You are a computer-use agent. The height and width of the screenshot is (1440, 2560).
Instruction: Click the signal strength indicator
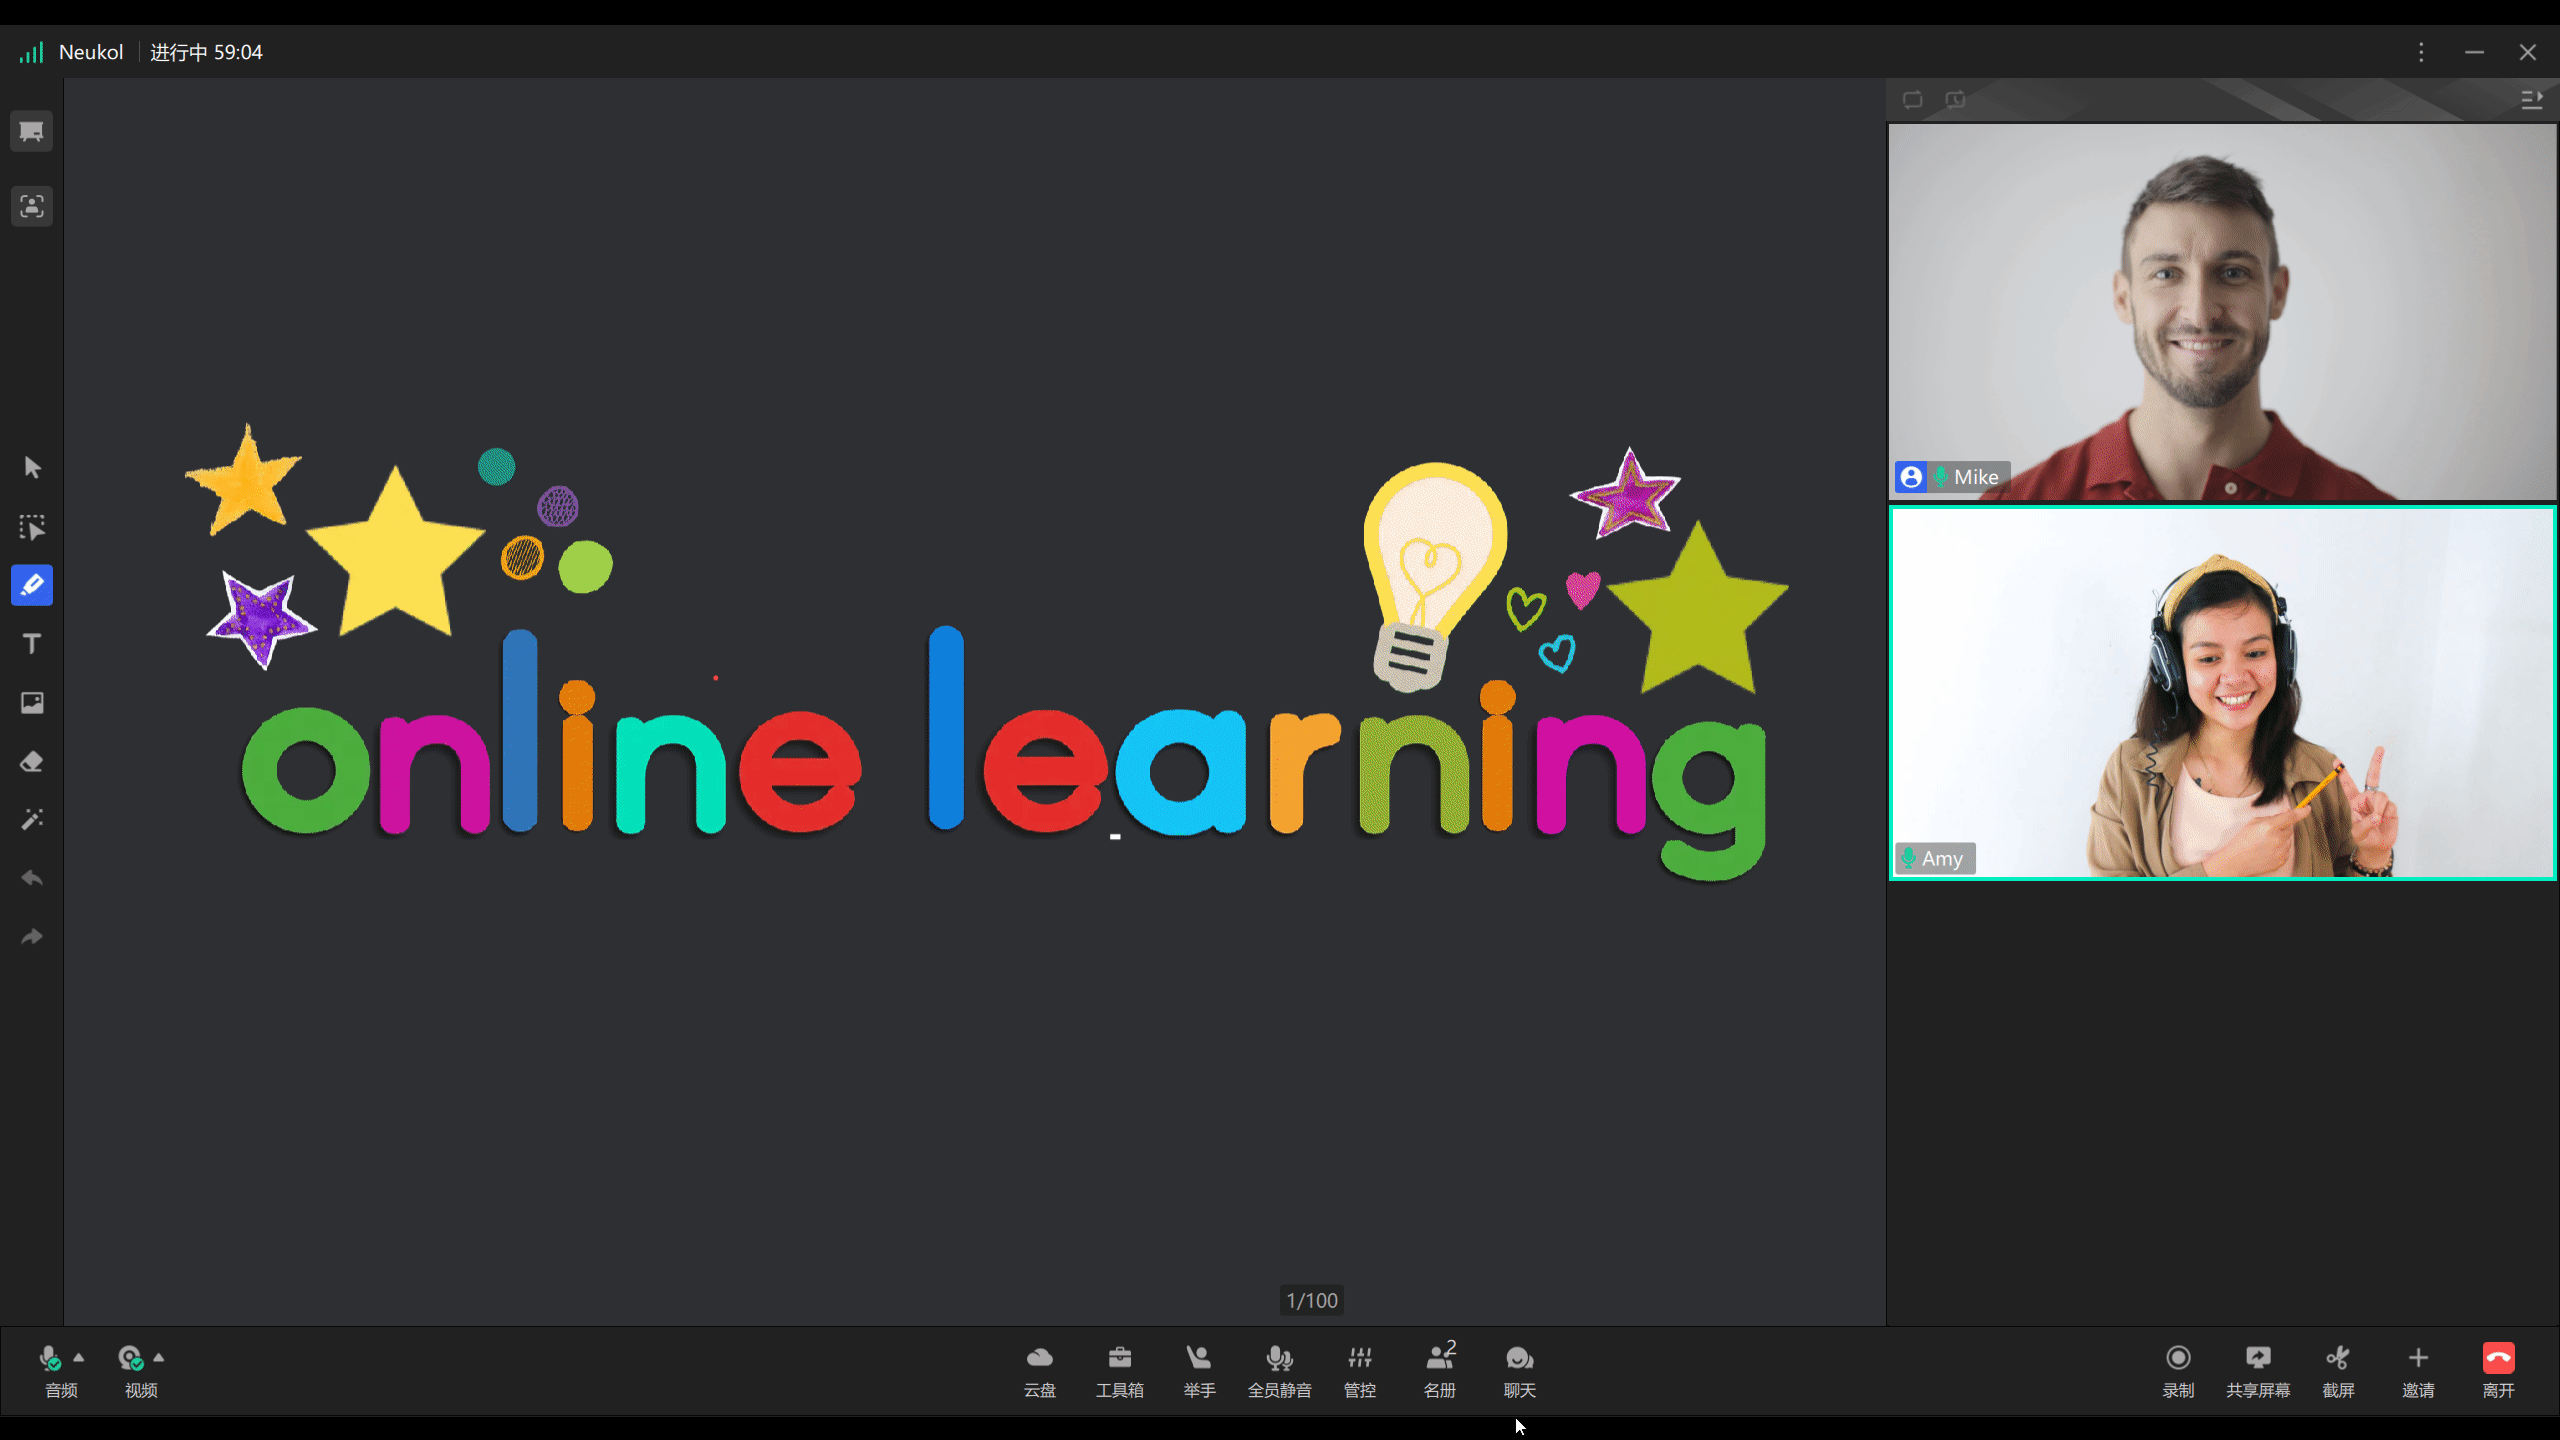point(31,52)
